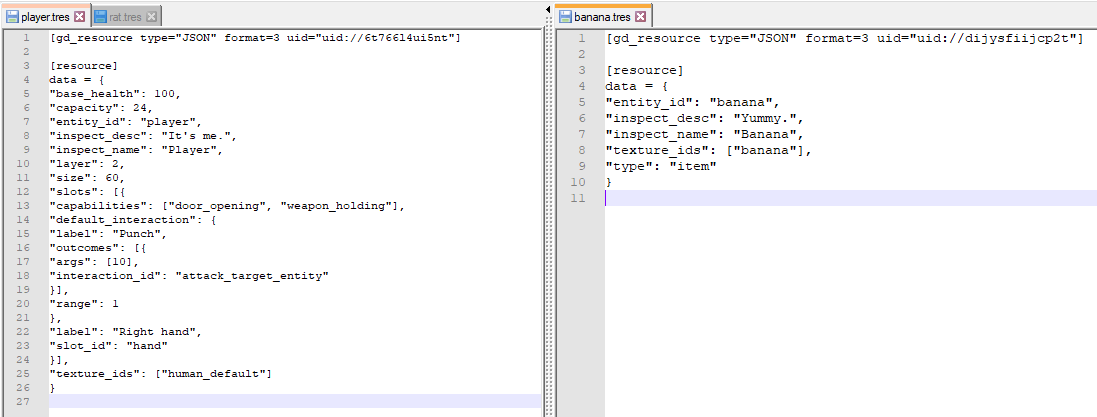1097x417 pixels.
Task: Click the "label": "Punch" line
Action: coord(108,234)
